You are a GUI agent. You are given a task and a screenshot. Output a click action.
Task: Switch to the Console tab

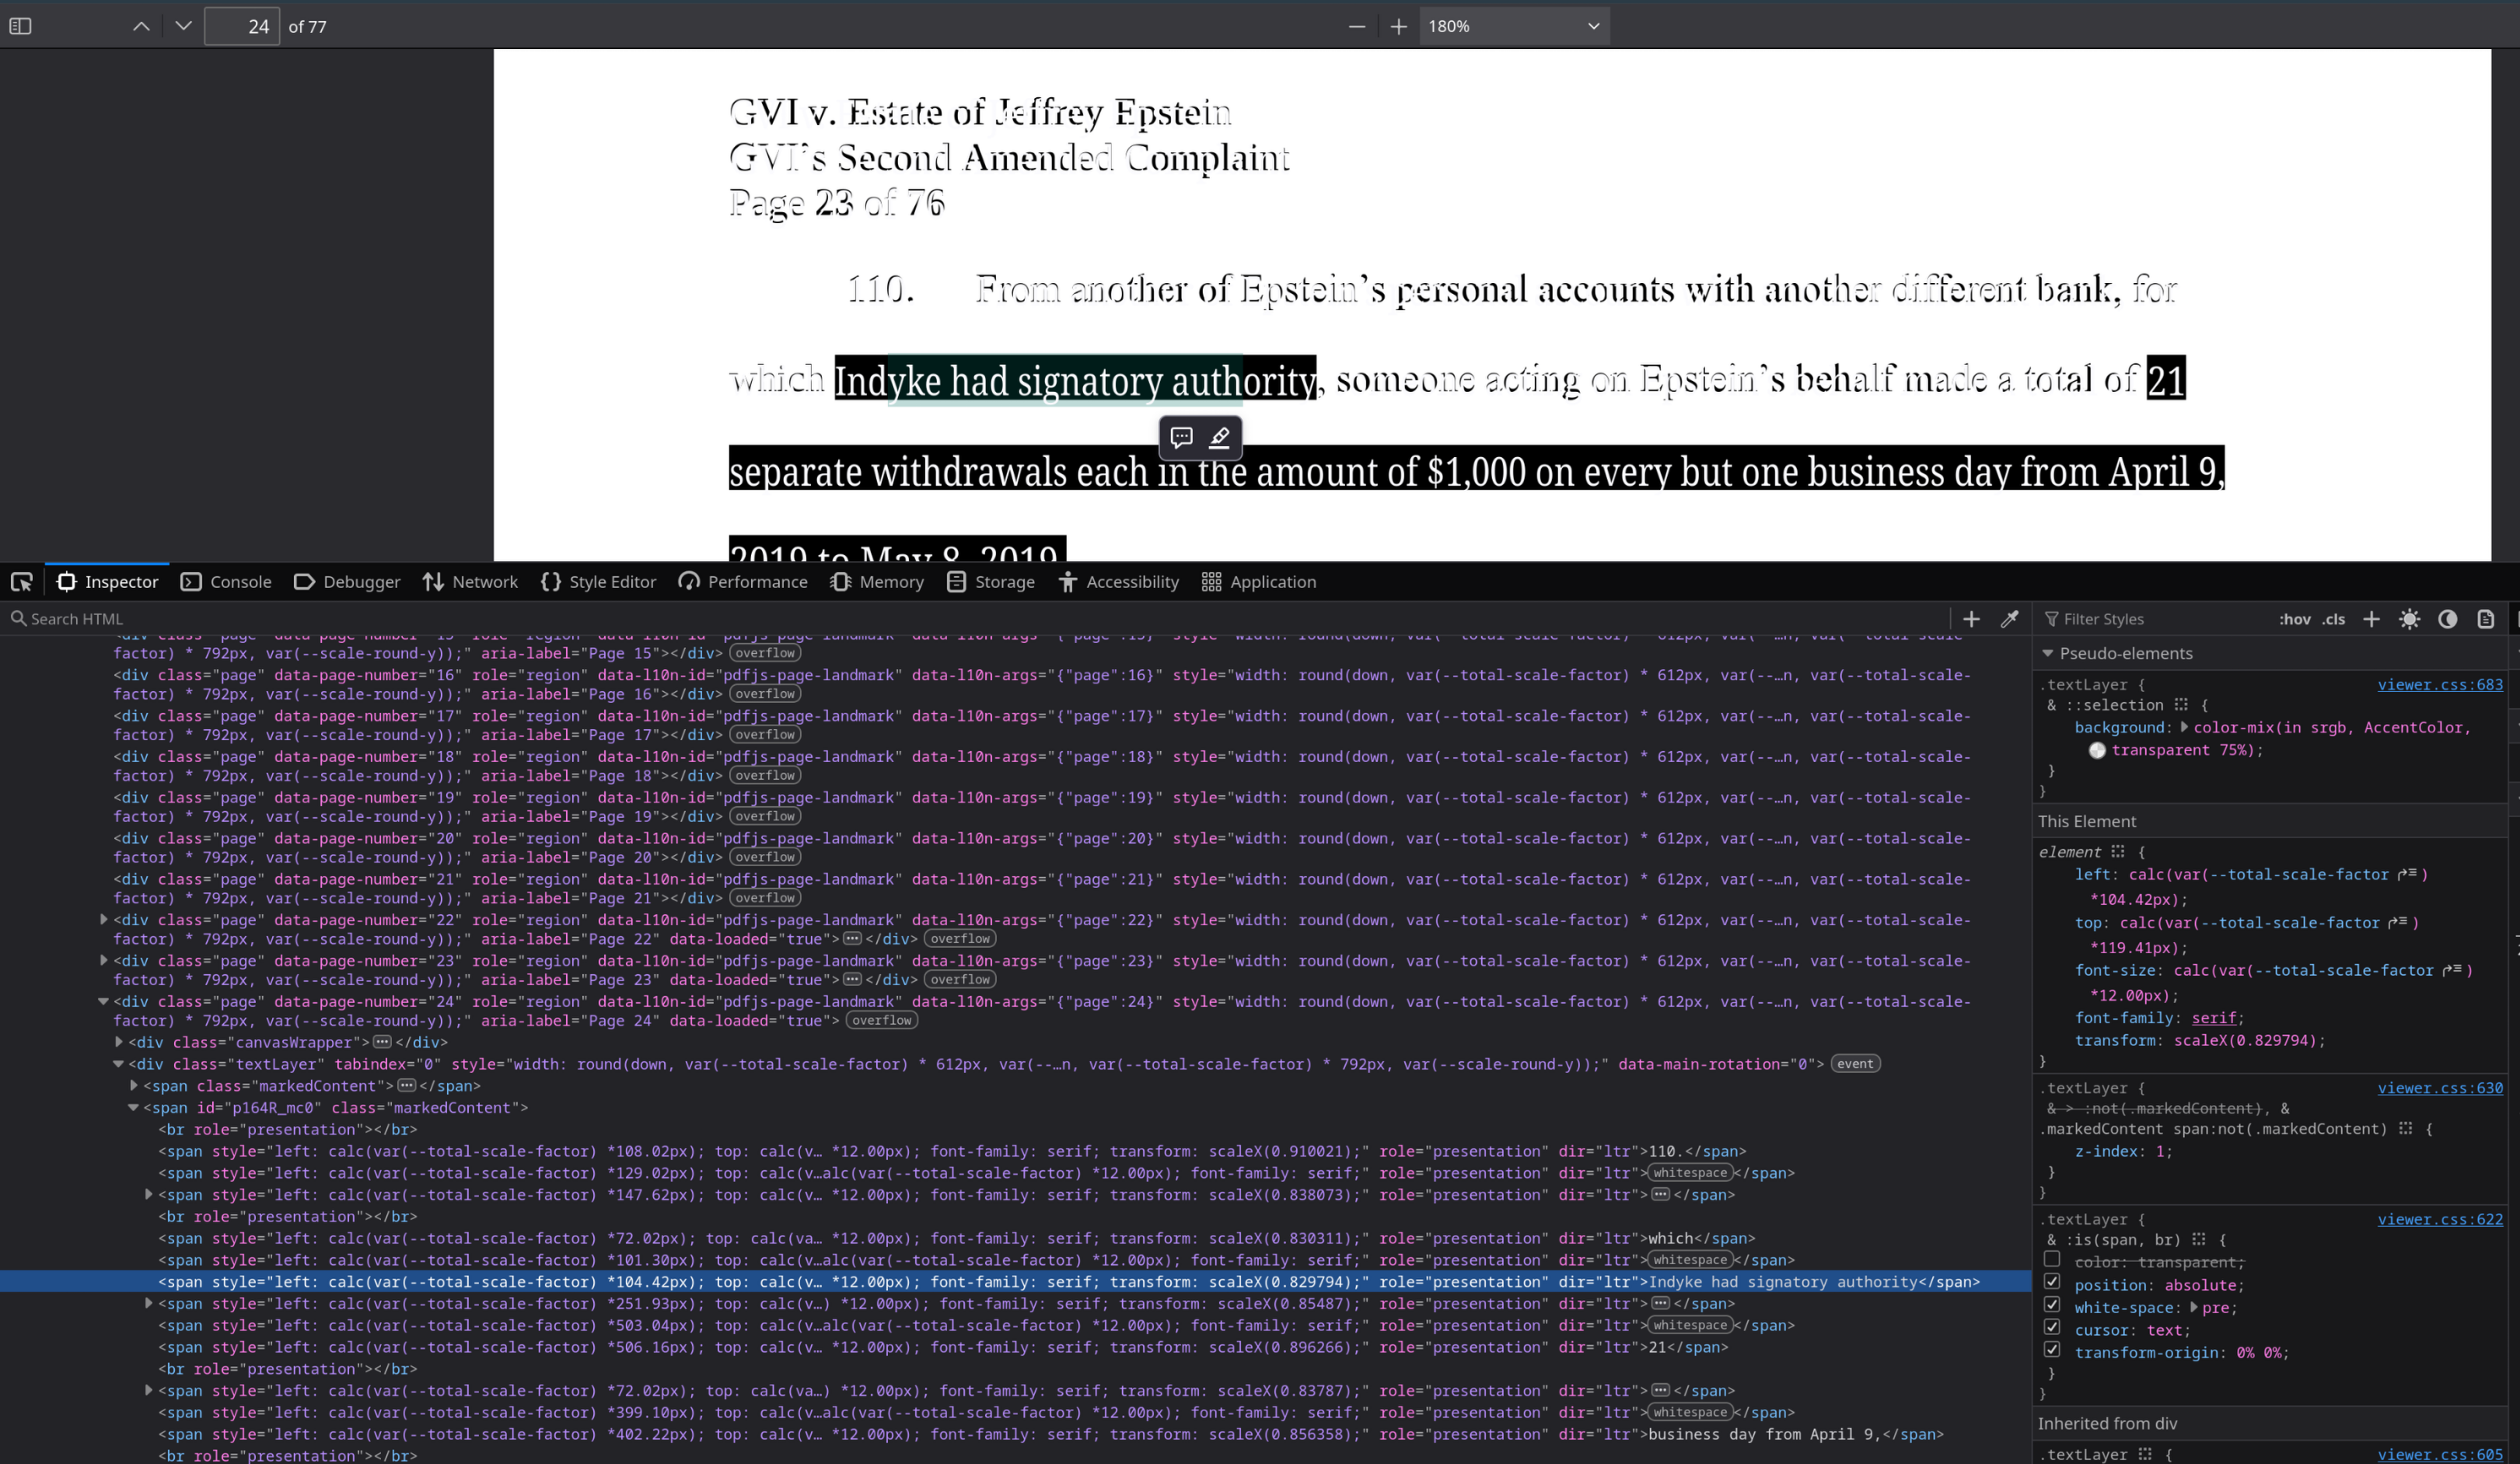pyautogui.click(x=226, y=582)
